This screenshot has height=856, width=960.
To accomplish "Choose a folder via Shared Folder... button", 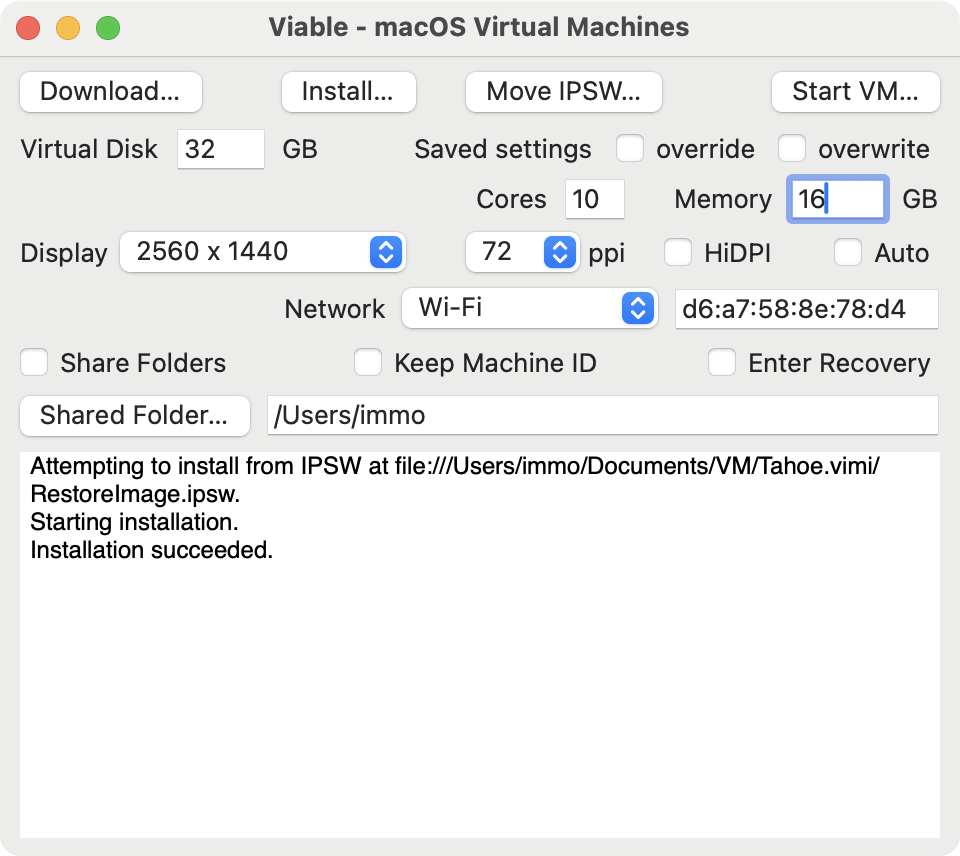I will (x=135, y=416).
